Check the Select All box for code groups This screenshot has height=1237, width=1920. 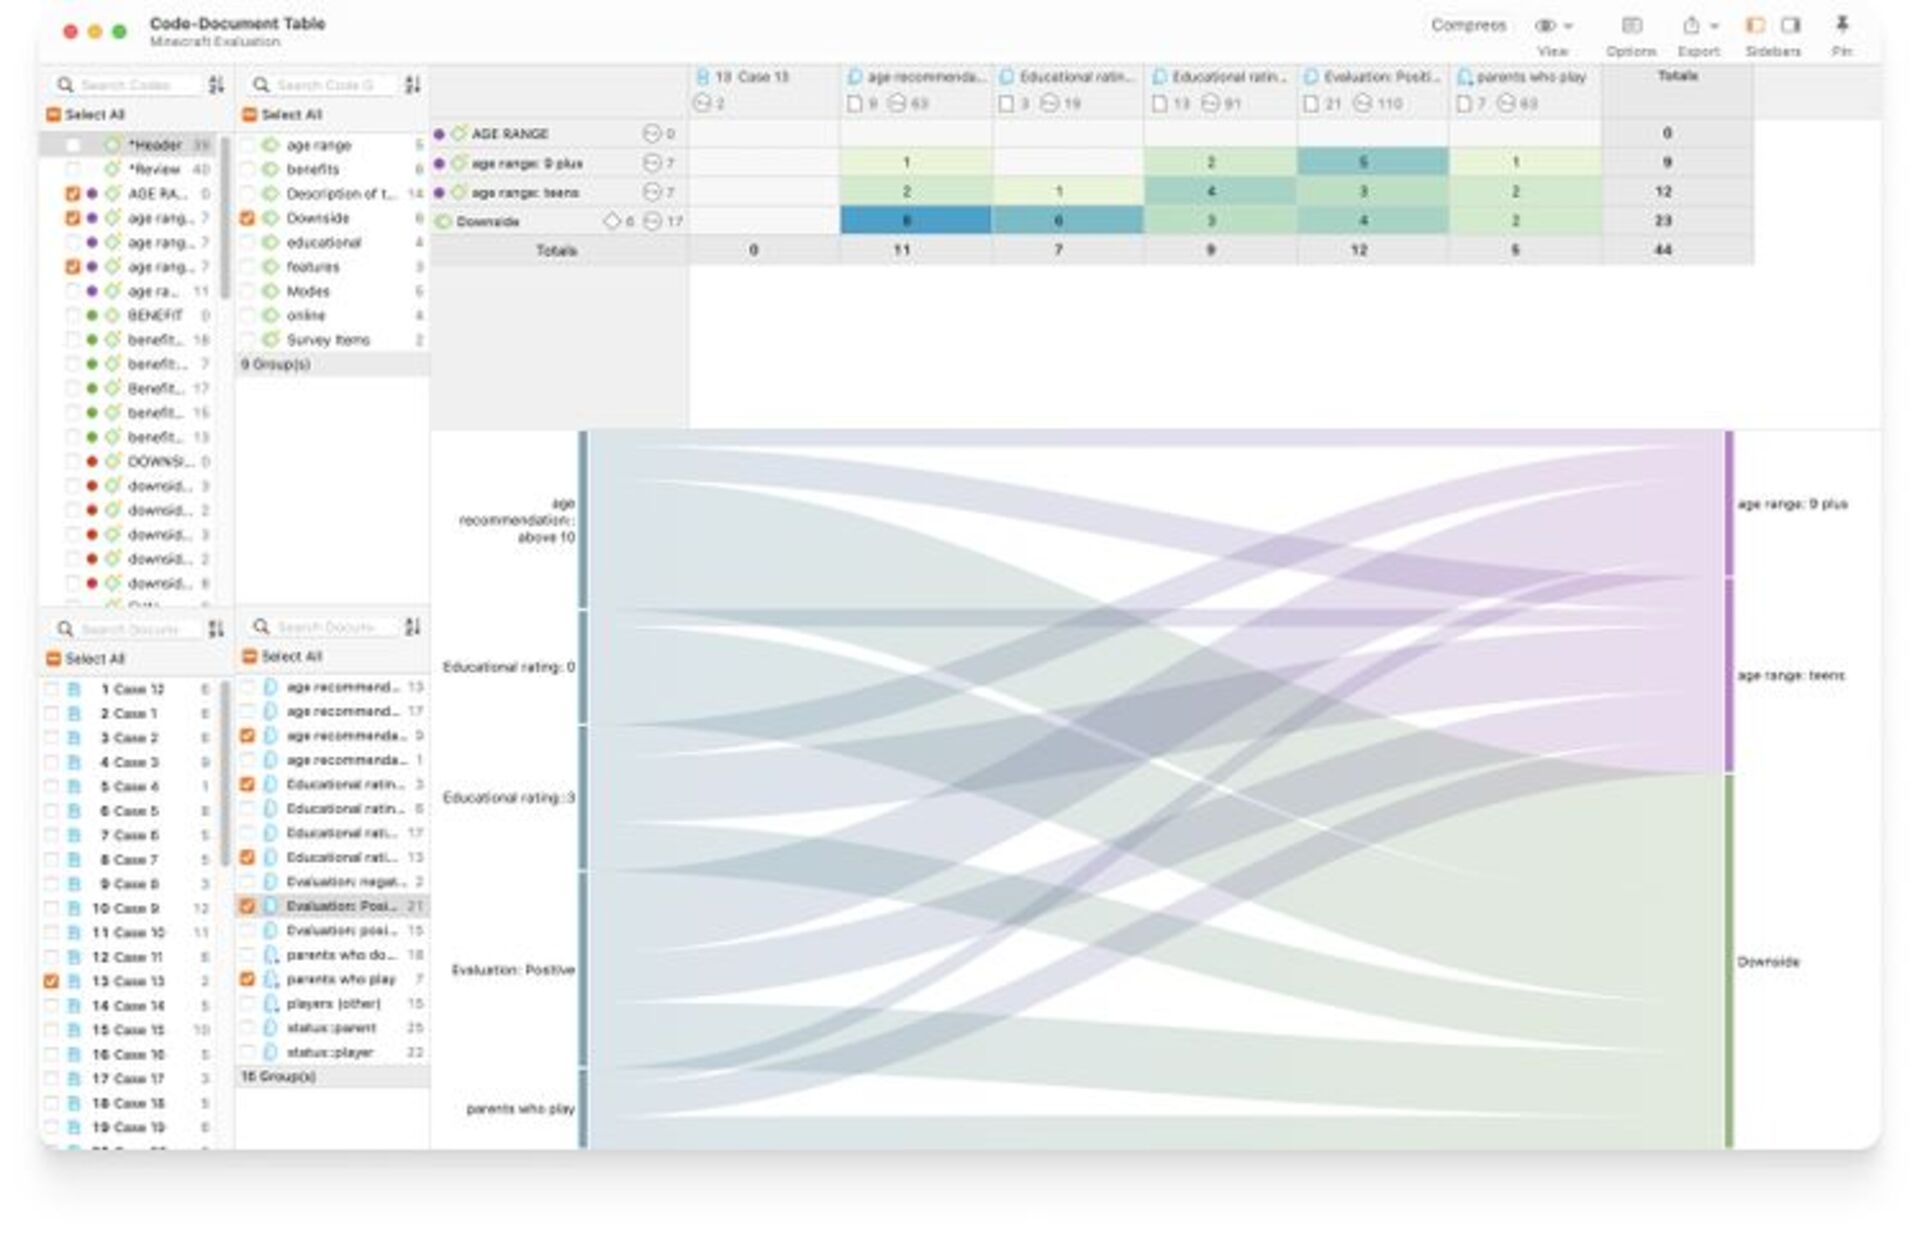[248, 115]
